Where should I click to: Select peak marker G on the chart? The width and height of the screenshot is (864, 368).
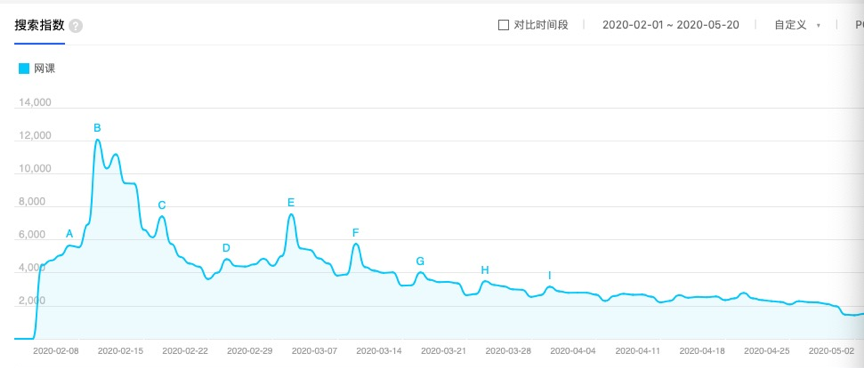click(420, 261)
